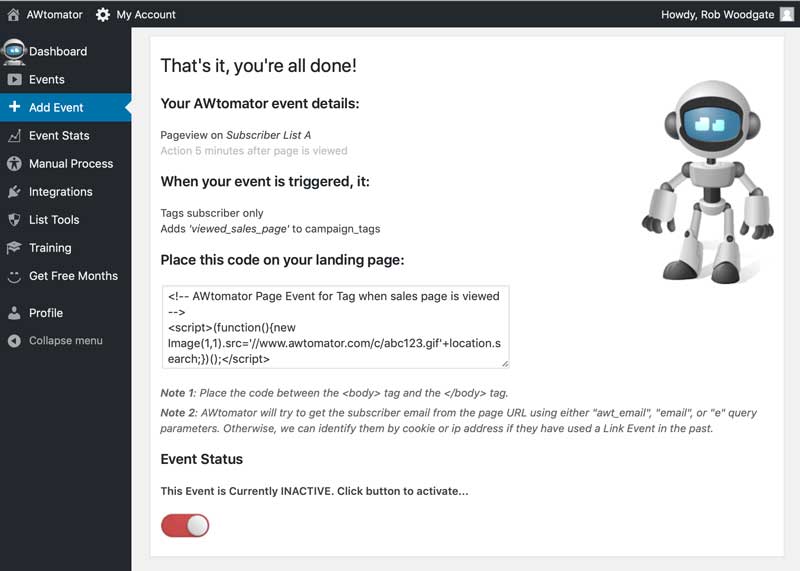800x571 pixels.
Task: Open Event Stats in sidebar
Action: pos(59,136)
